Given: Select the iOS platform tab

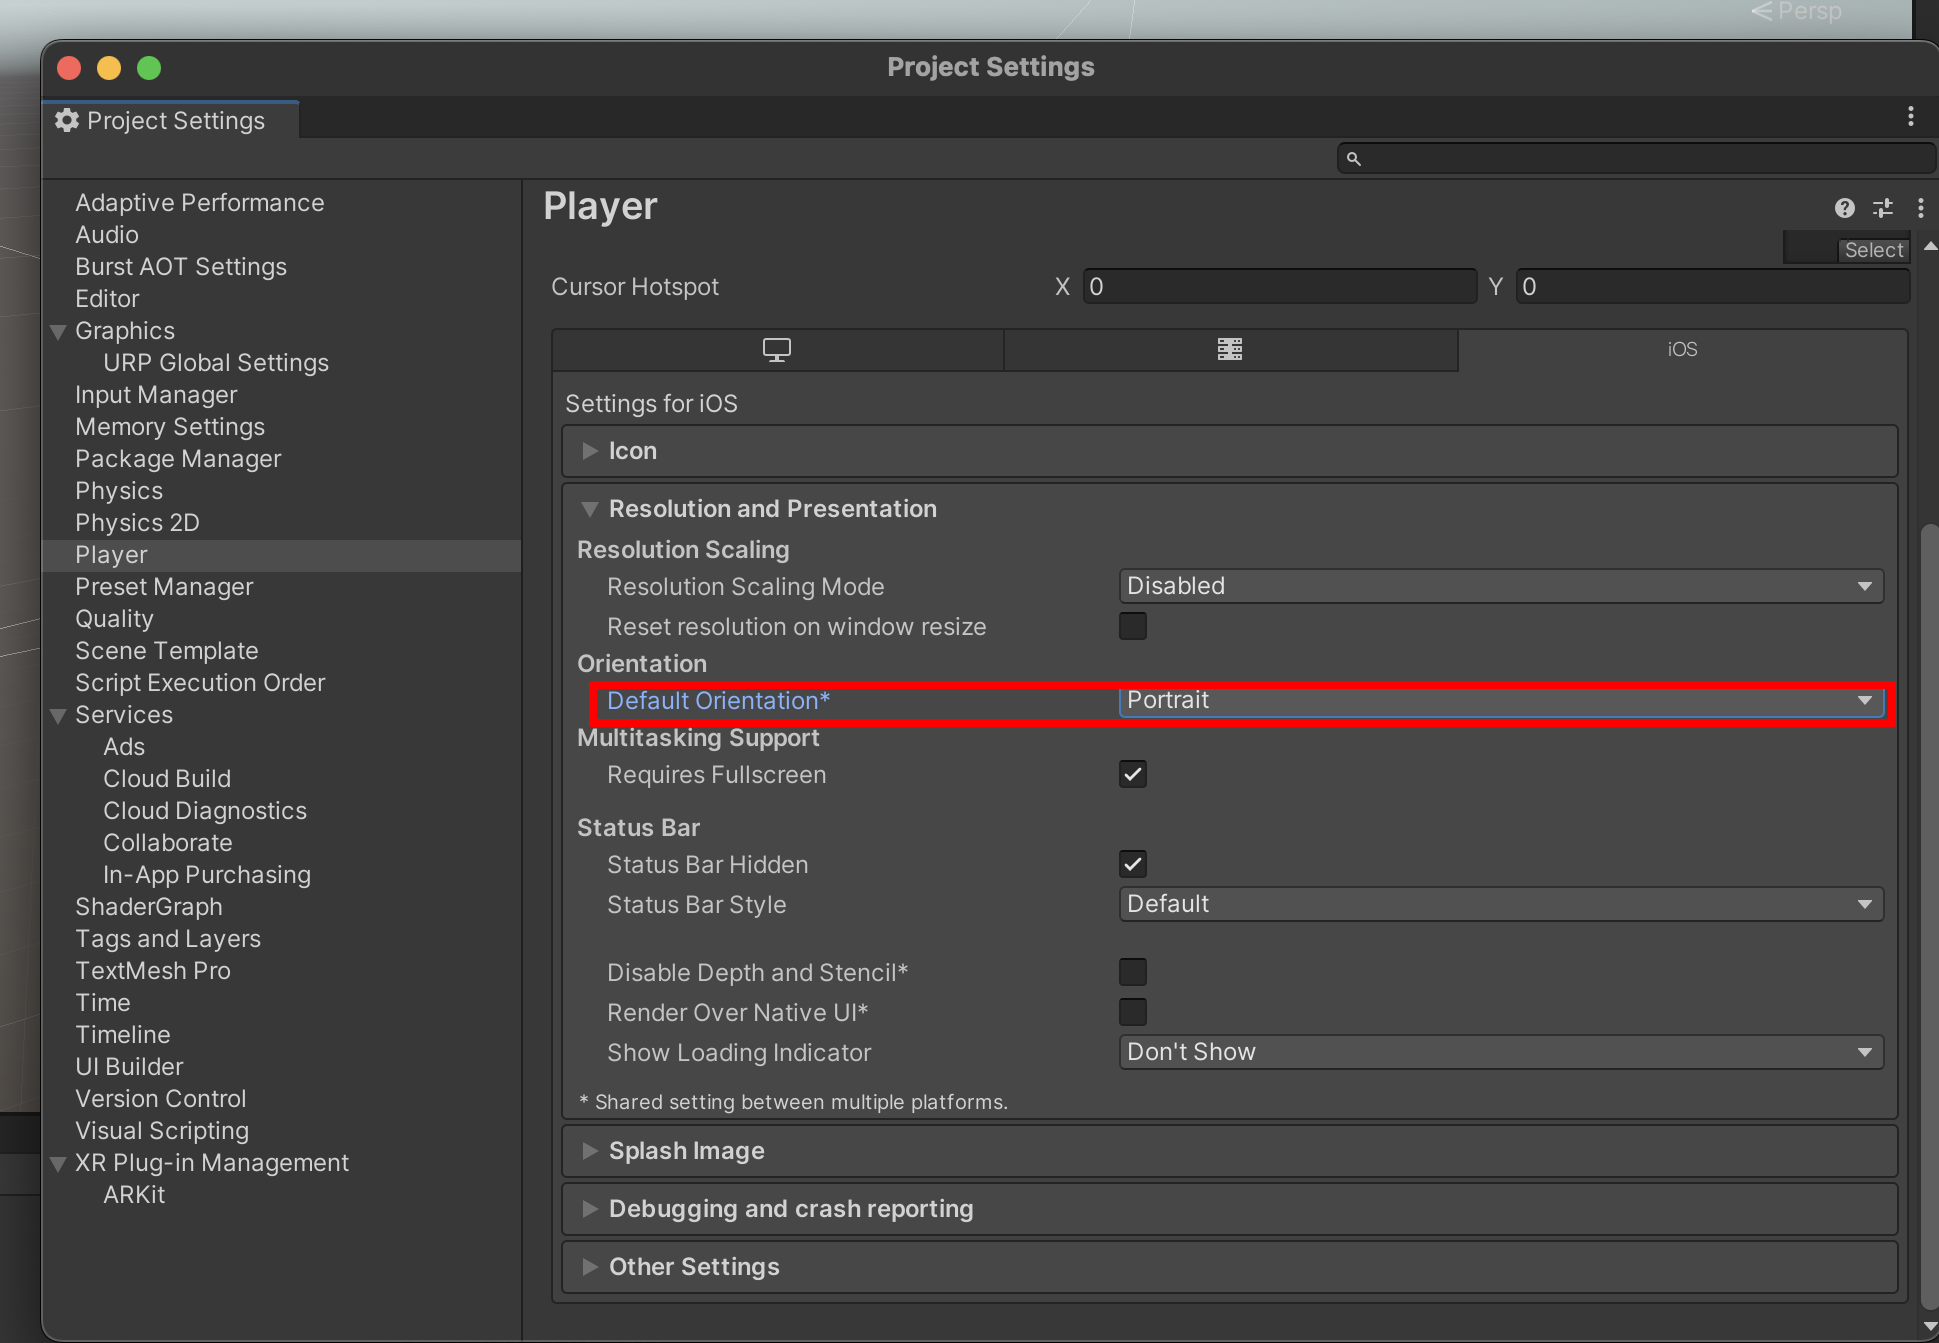Looking at the screenshot, I should click(x=1682, y=350).
